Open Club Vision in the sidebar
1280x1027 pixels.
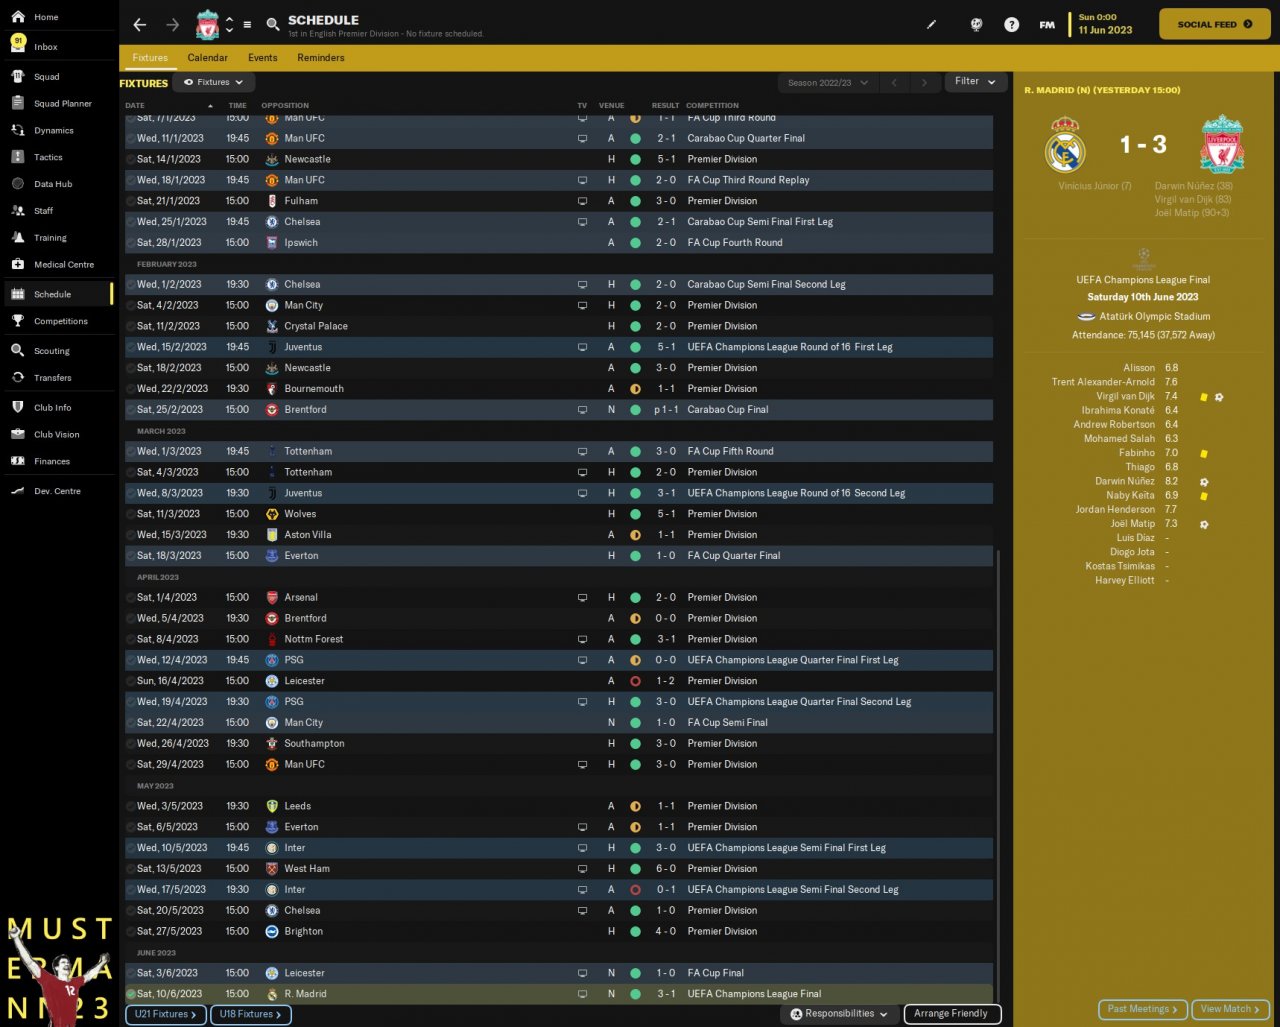pos(59,435)
